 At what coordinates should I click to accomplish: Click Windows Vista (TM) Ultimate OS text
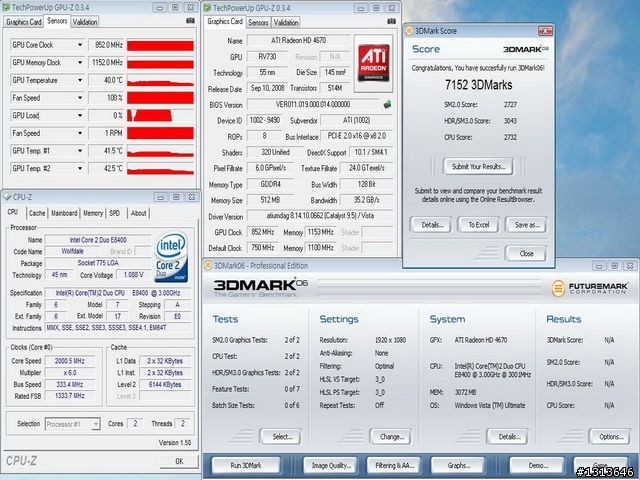pyautogui.click(x=490, y=405)
